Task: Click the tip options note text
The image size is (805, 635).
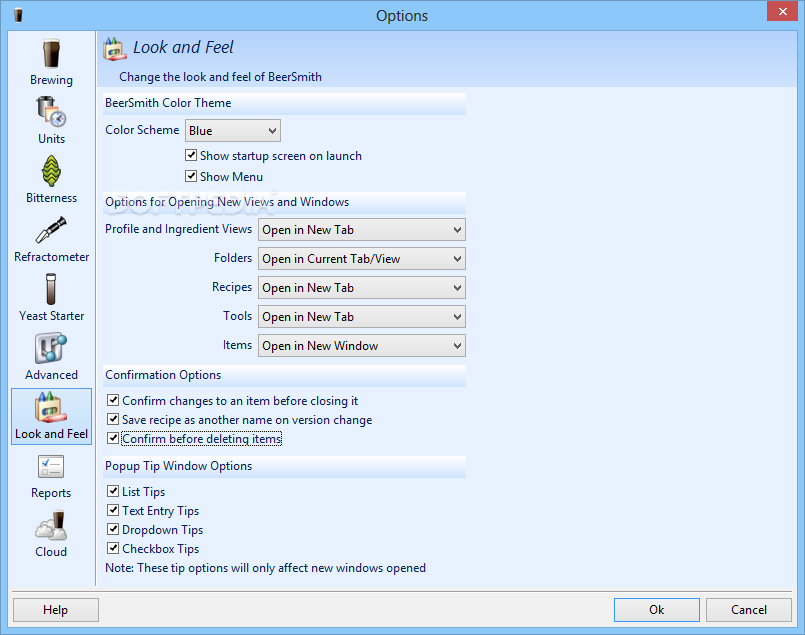Action: click(265, 568)
